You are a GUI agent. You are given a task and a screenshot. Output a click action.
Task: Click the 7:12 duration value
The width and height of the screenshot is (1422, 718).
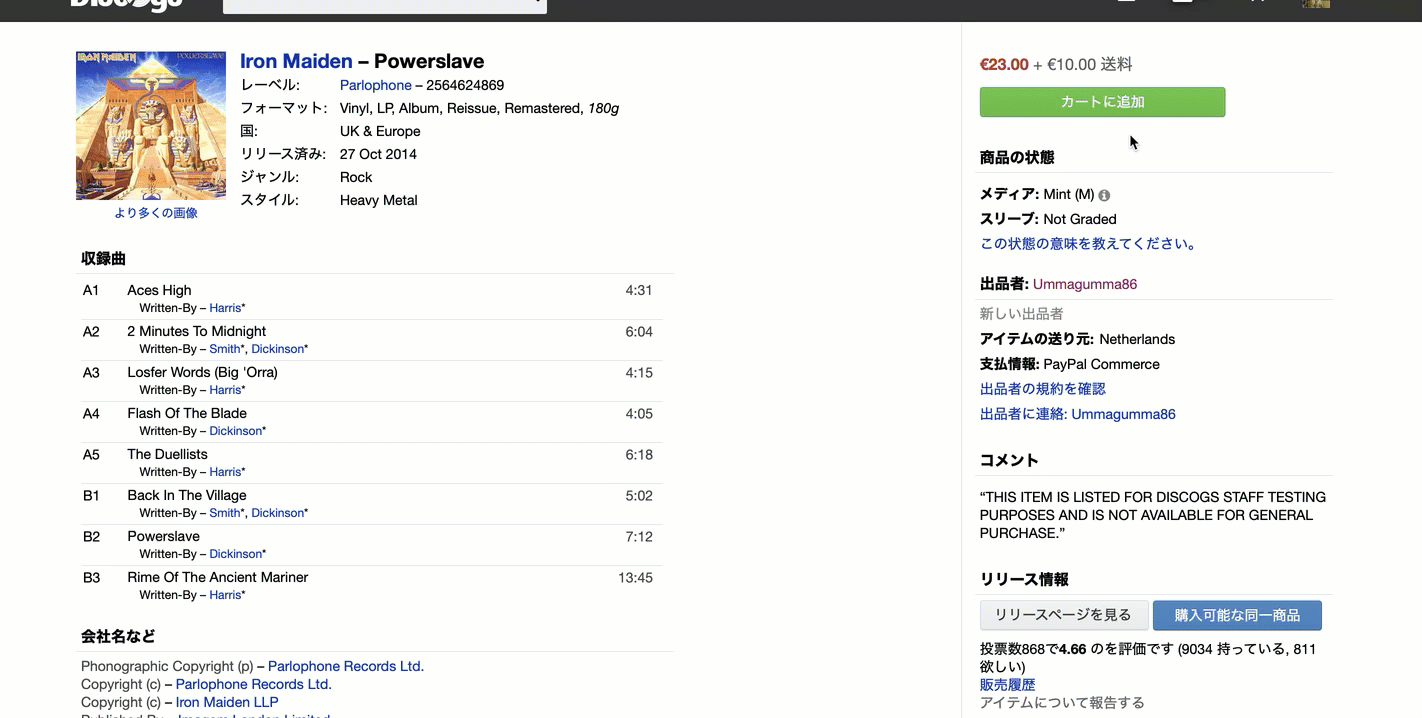click(639, 536)
